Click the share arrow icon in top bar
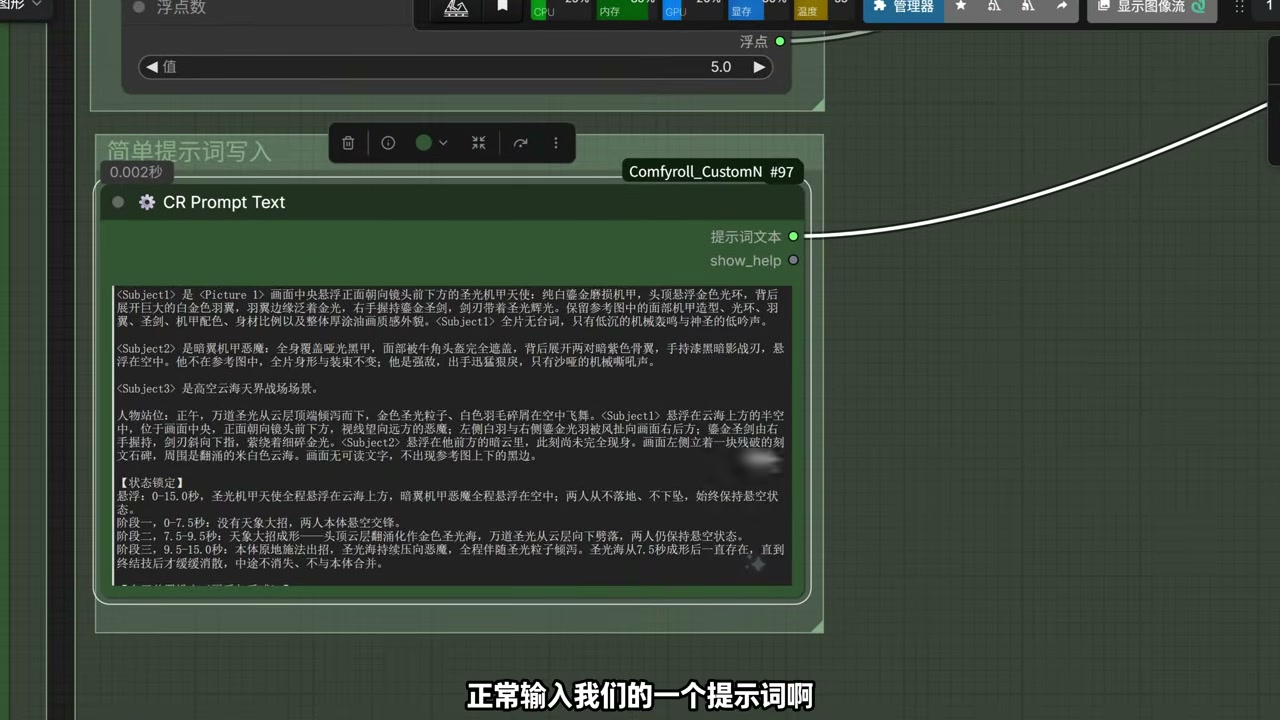 tap(1061, 7)
